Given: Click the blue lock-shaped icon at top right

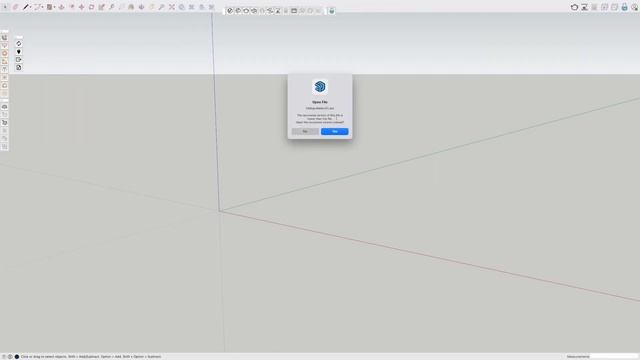Looking at the screenshot, I should pos(624,7).
